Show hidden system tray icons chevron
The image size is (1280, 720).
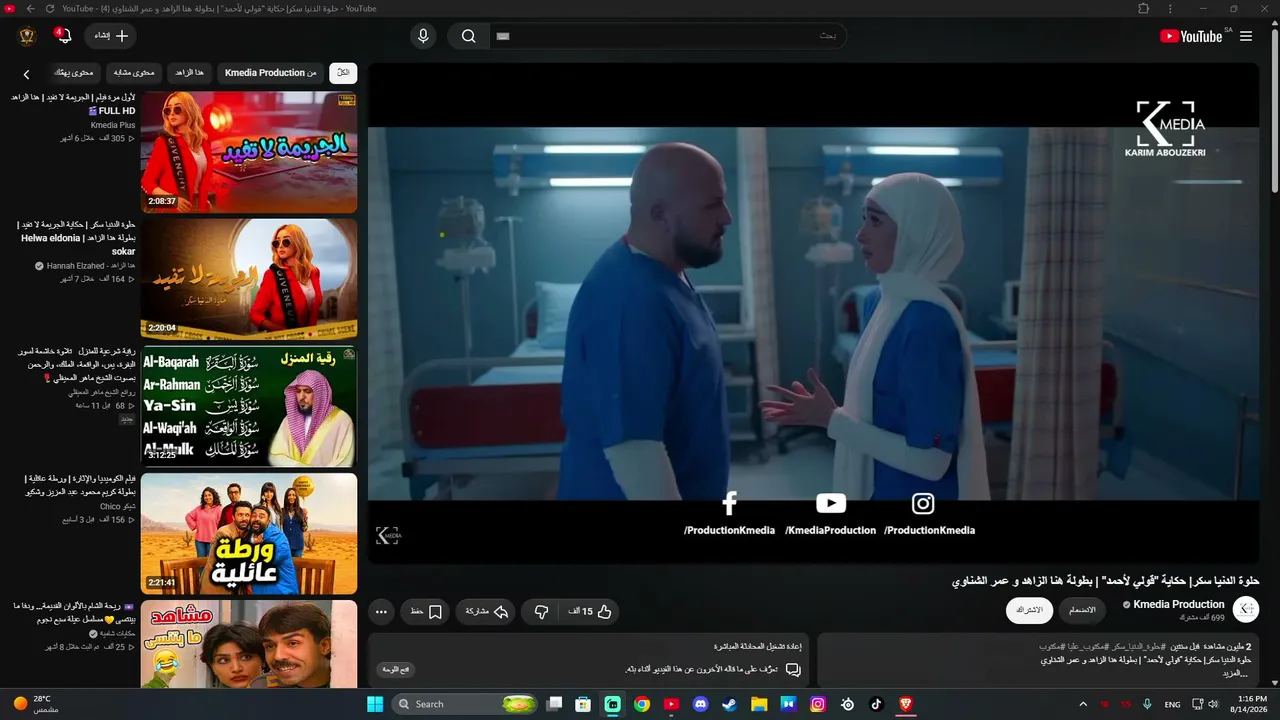(x=1083, y=704)
